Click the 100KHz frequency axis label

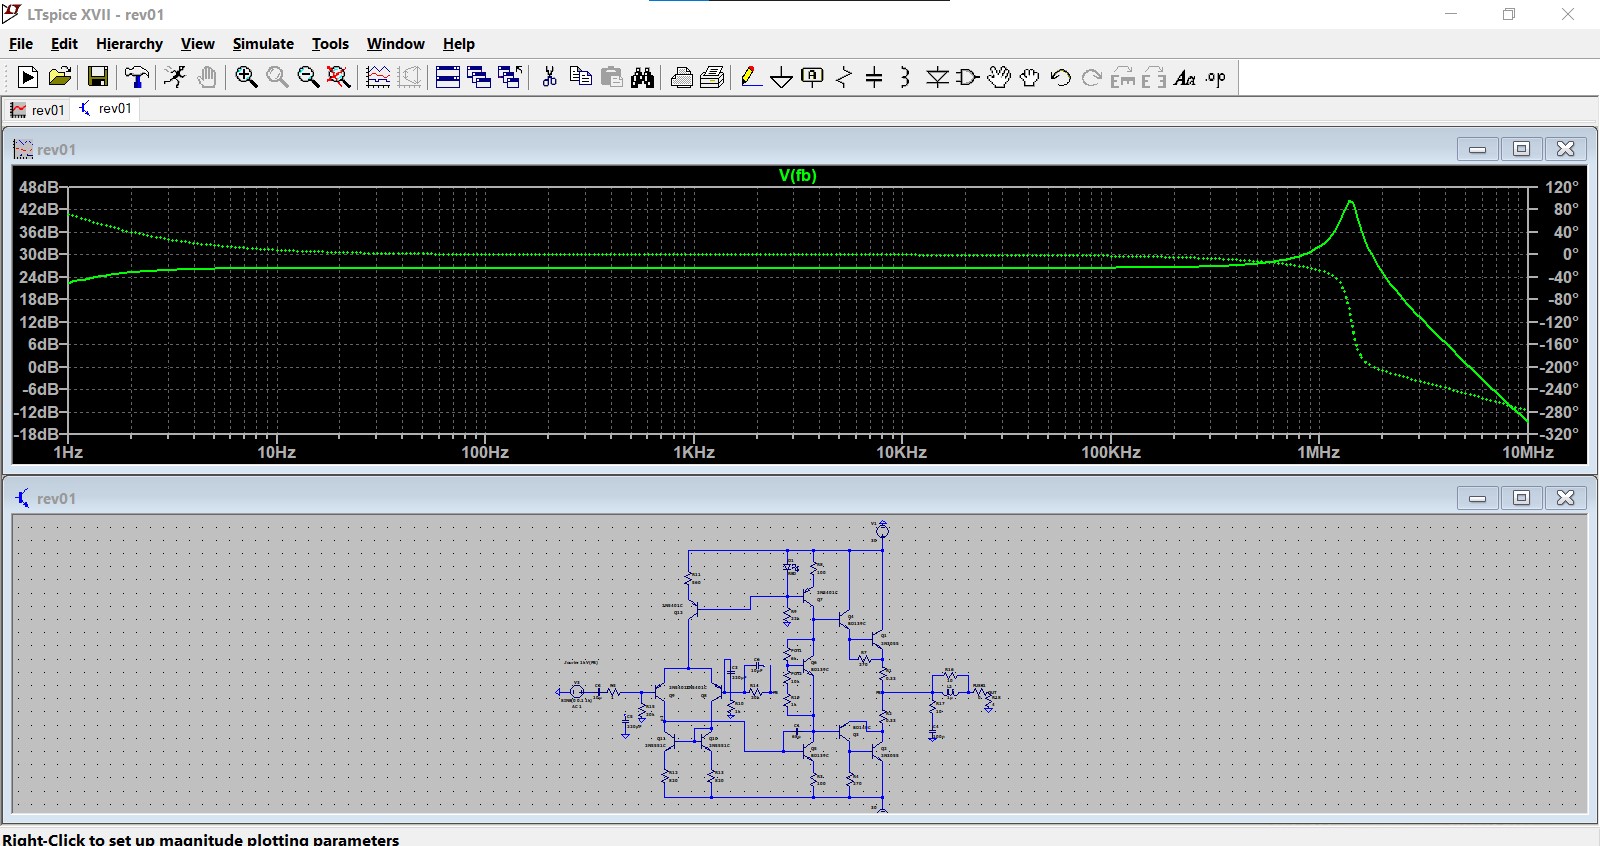click(1110, 452)
